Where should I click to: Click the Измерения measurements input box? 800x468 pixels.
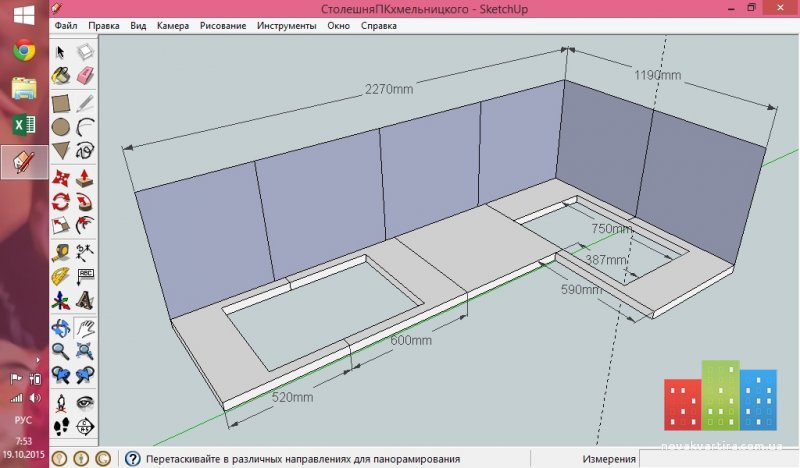click(x=719, y=459)
